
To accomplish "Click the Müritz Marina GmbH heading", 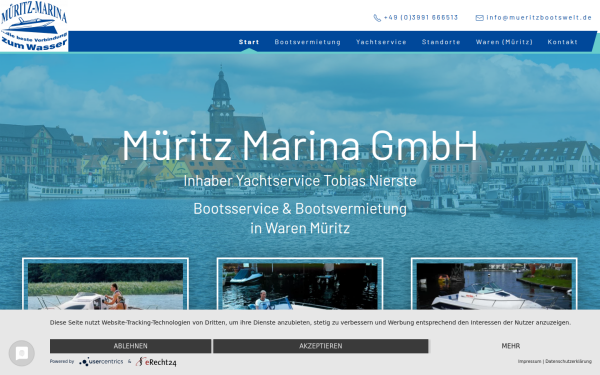I will pyautogui.click(x=300, y=146).
